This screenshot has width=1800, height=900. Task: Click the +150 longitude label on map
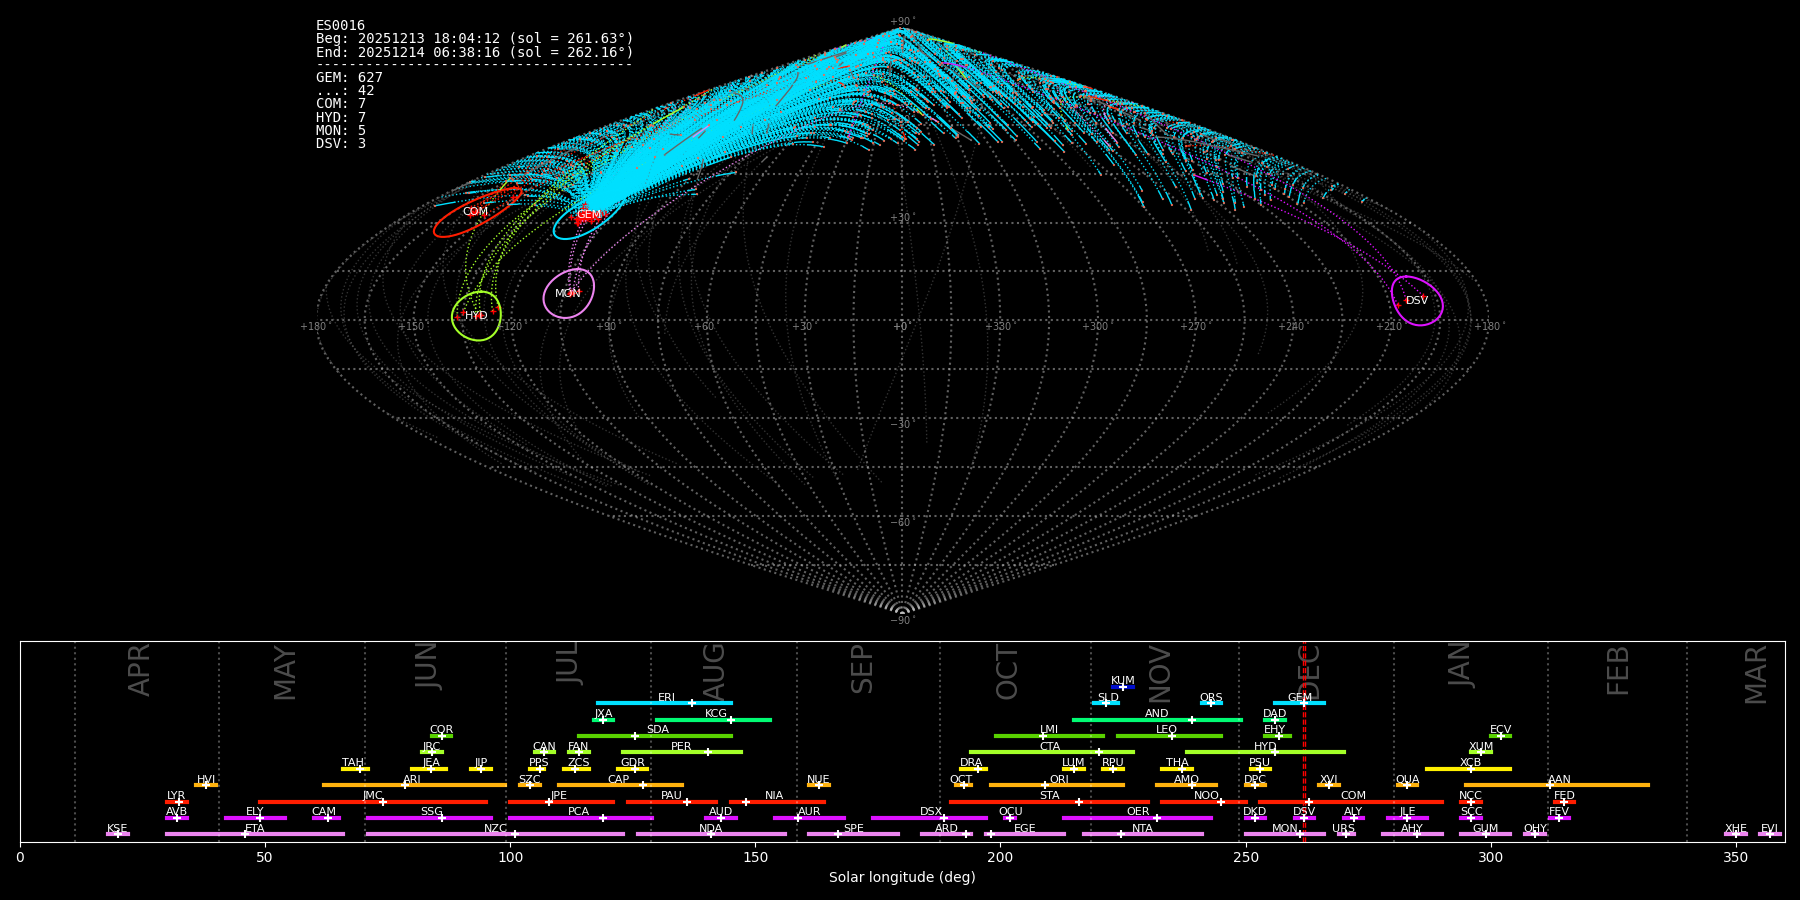(411, 327)
